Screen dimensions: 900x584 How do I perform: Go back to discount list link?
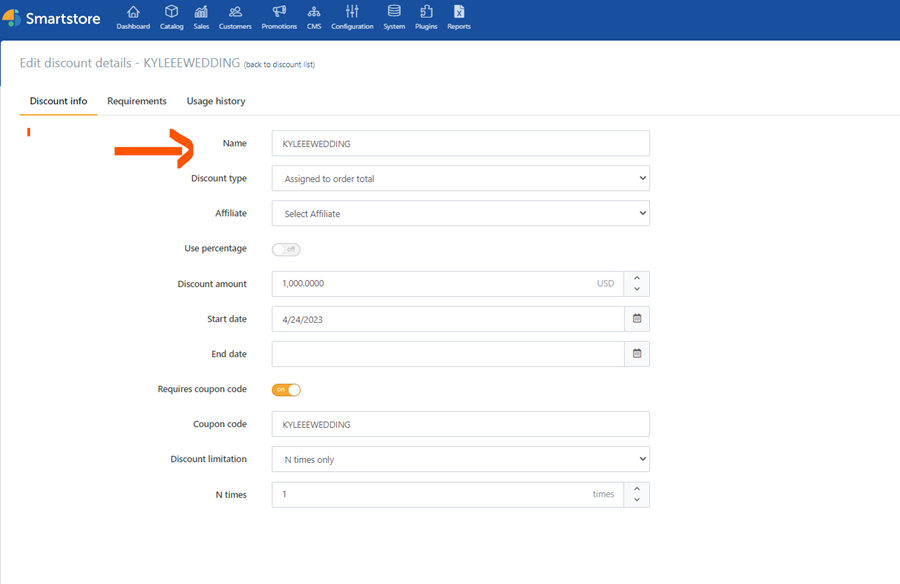click(x=280, y=64)
